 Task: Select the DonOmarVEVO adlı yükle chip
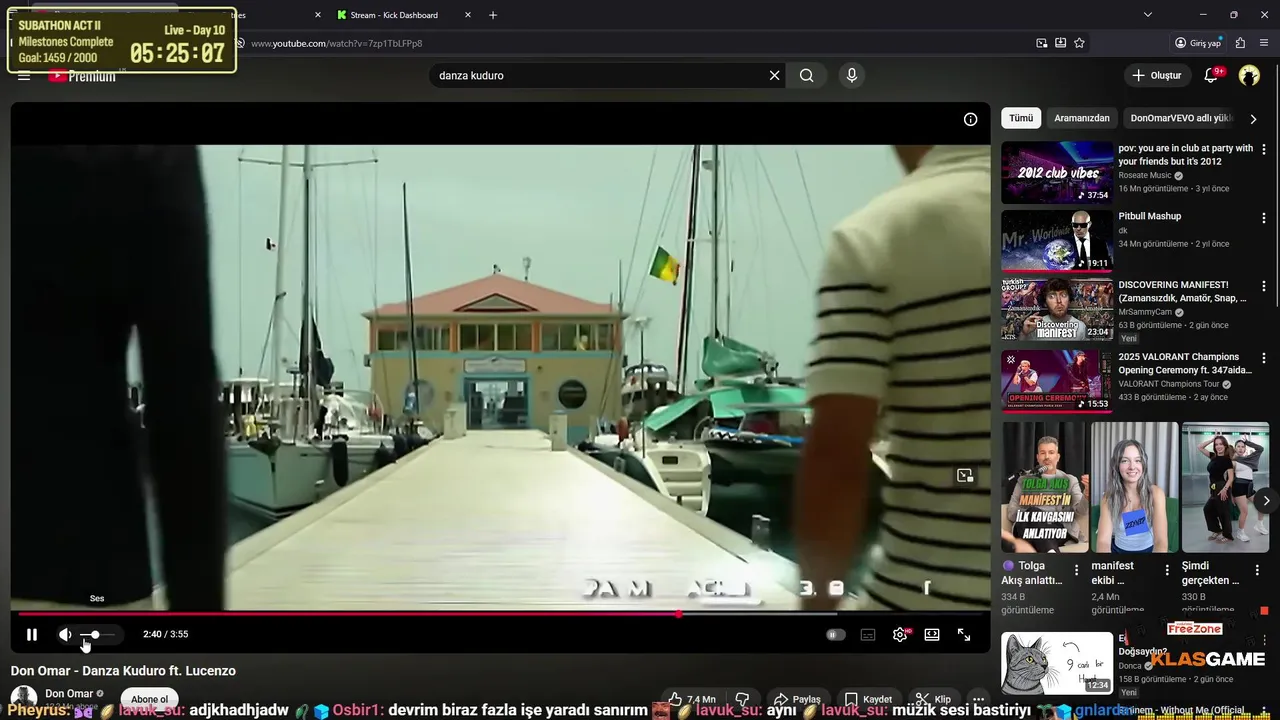pos(1182,118)
